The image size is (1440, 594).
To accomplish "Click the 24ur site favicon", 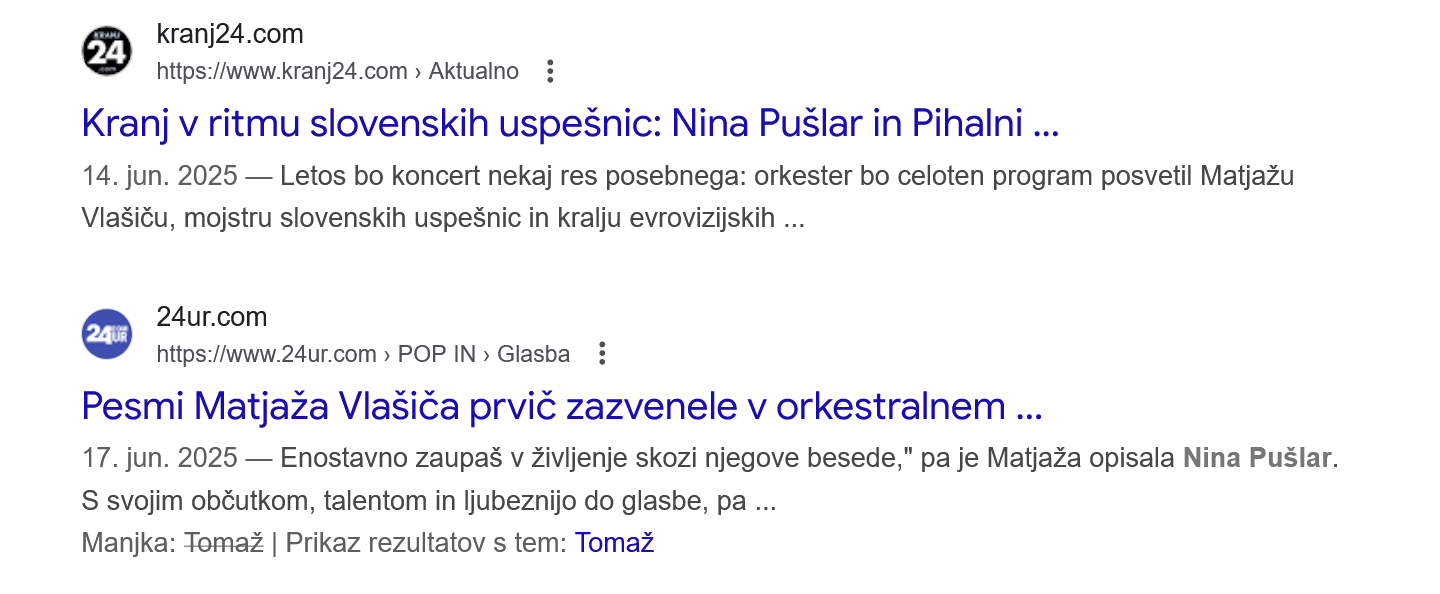I will click(x=106, y=334).
